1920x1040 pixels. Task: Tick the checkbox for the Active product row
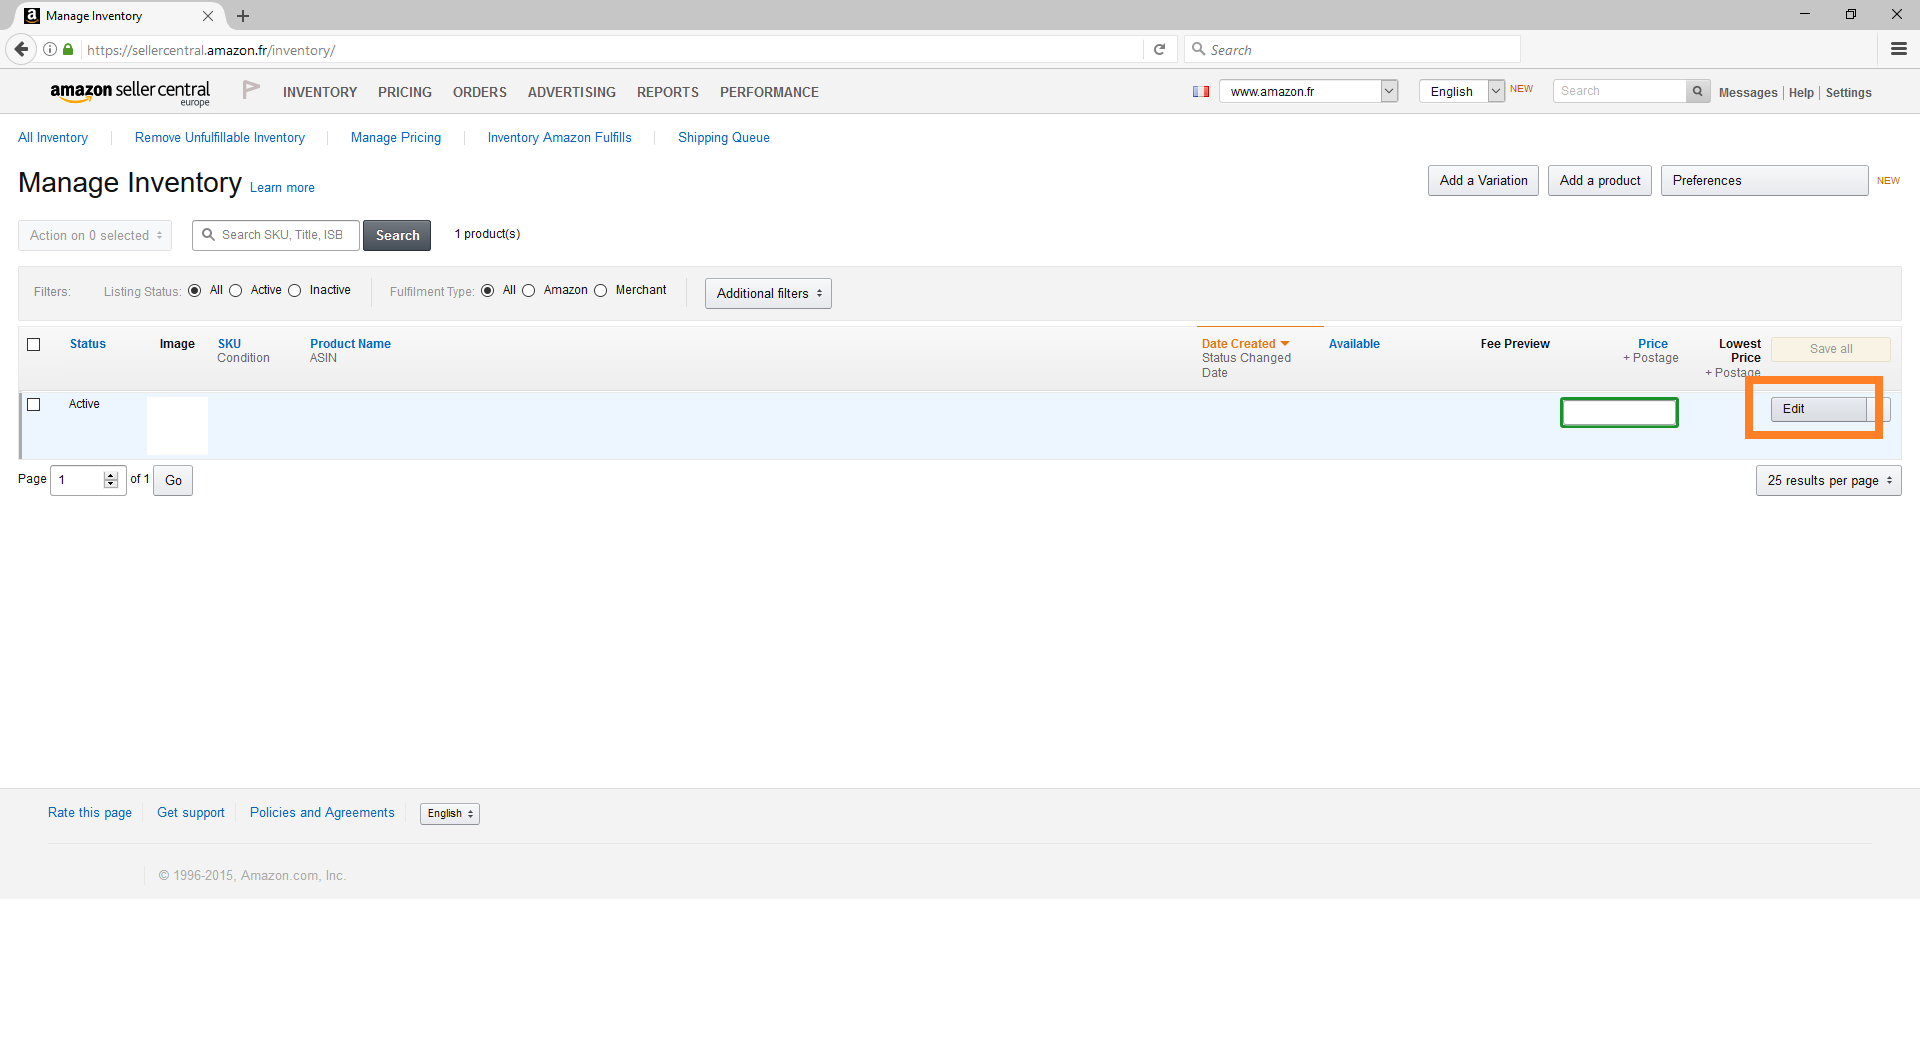coord(34,404)
